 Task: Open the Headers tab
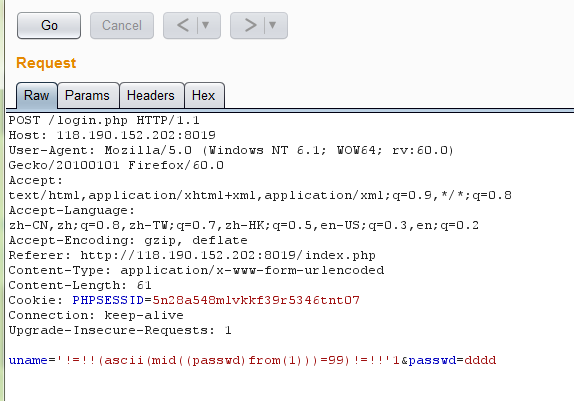point(151,96)
